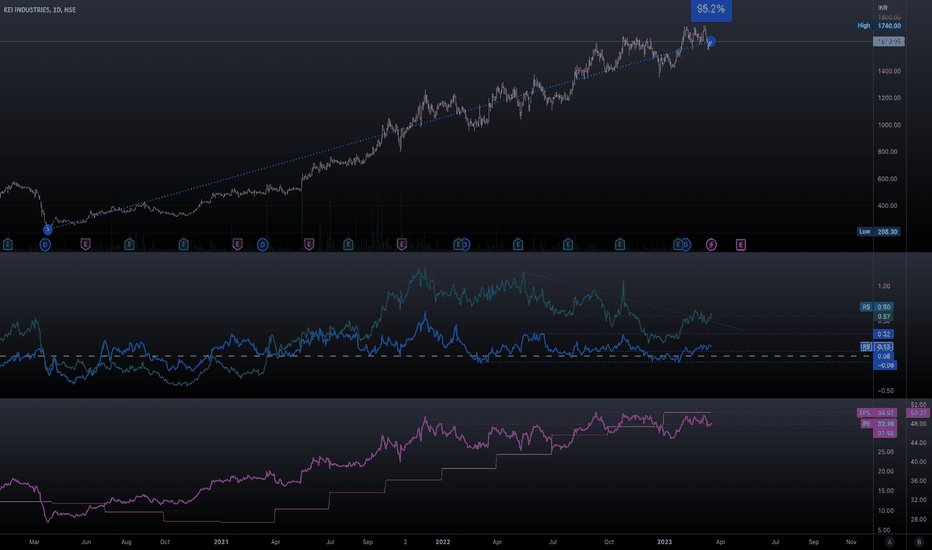Select the trendline start point at the 2020 low
932x550 pixels.
[48, 229]
